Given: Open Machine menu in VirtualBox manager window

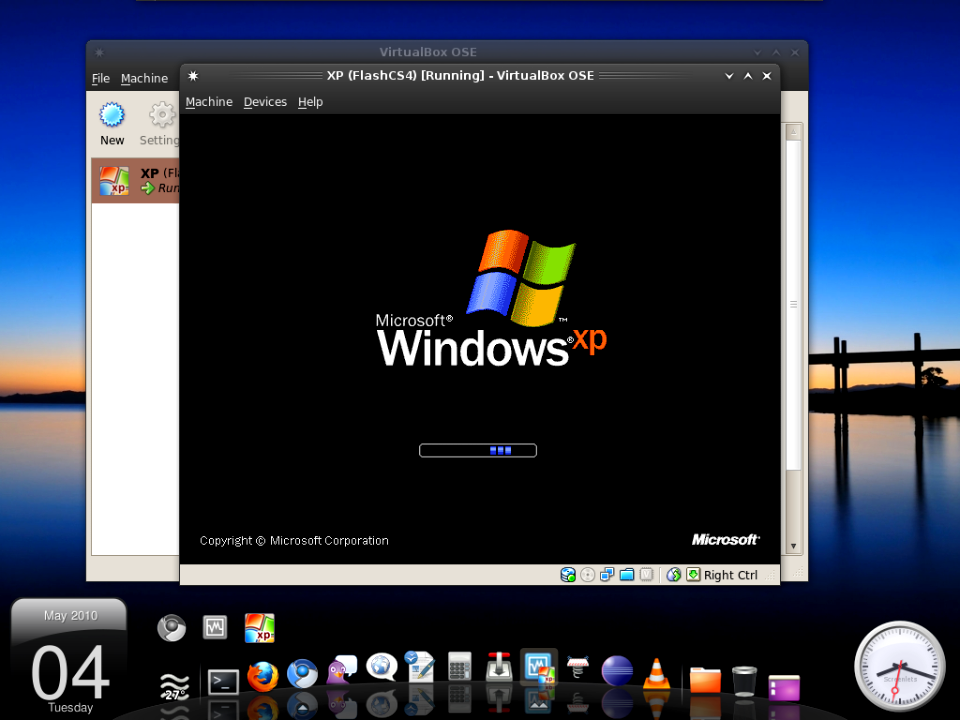Looking at the screenshot, I should point(144,78).
